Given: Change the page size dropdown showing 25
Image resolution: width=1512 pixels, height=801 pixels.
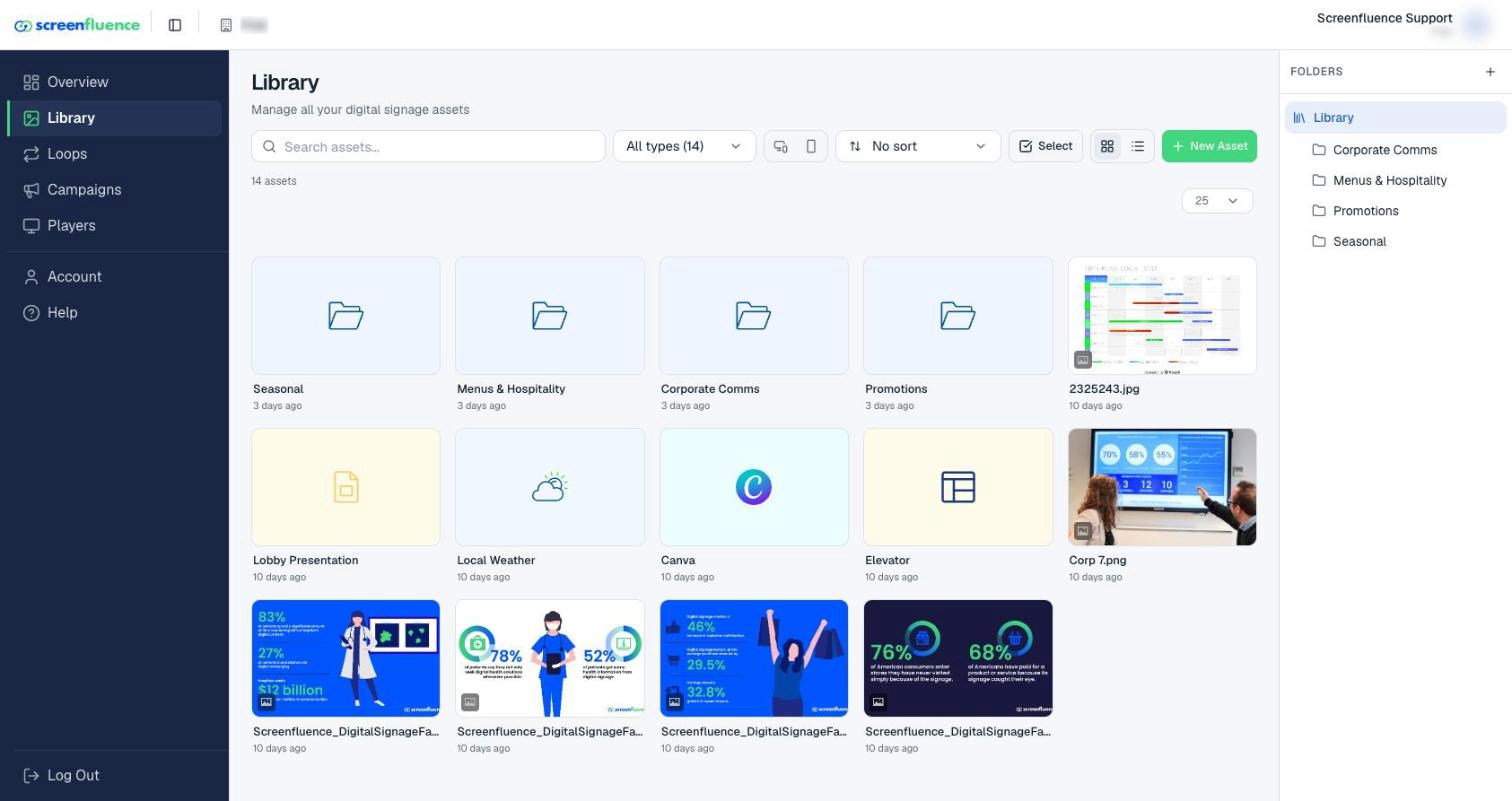Looking at the screenshot, I should tap(1217, 201).
